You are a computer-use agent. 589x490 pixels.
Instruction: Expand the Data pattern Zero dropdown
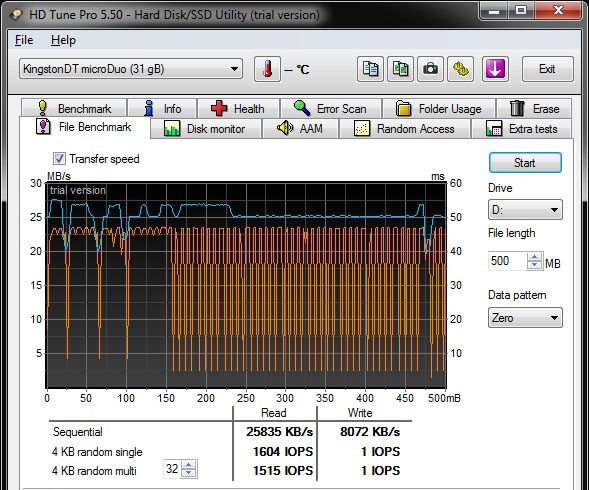(525, 318)
